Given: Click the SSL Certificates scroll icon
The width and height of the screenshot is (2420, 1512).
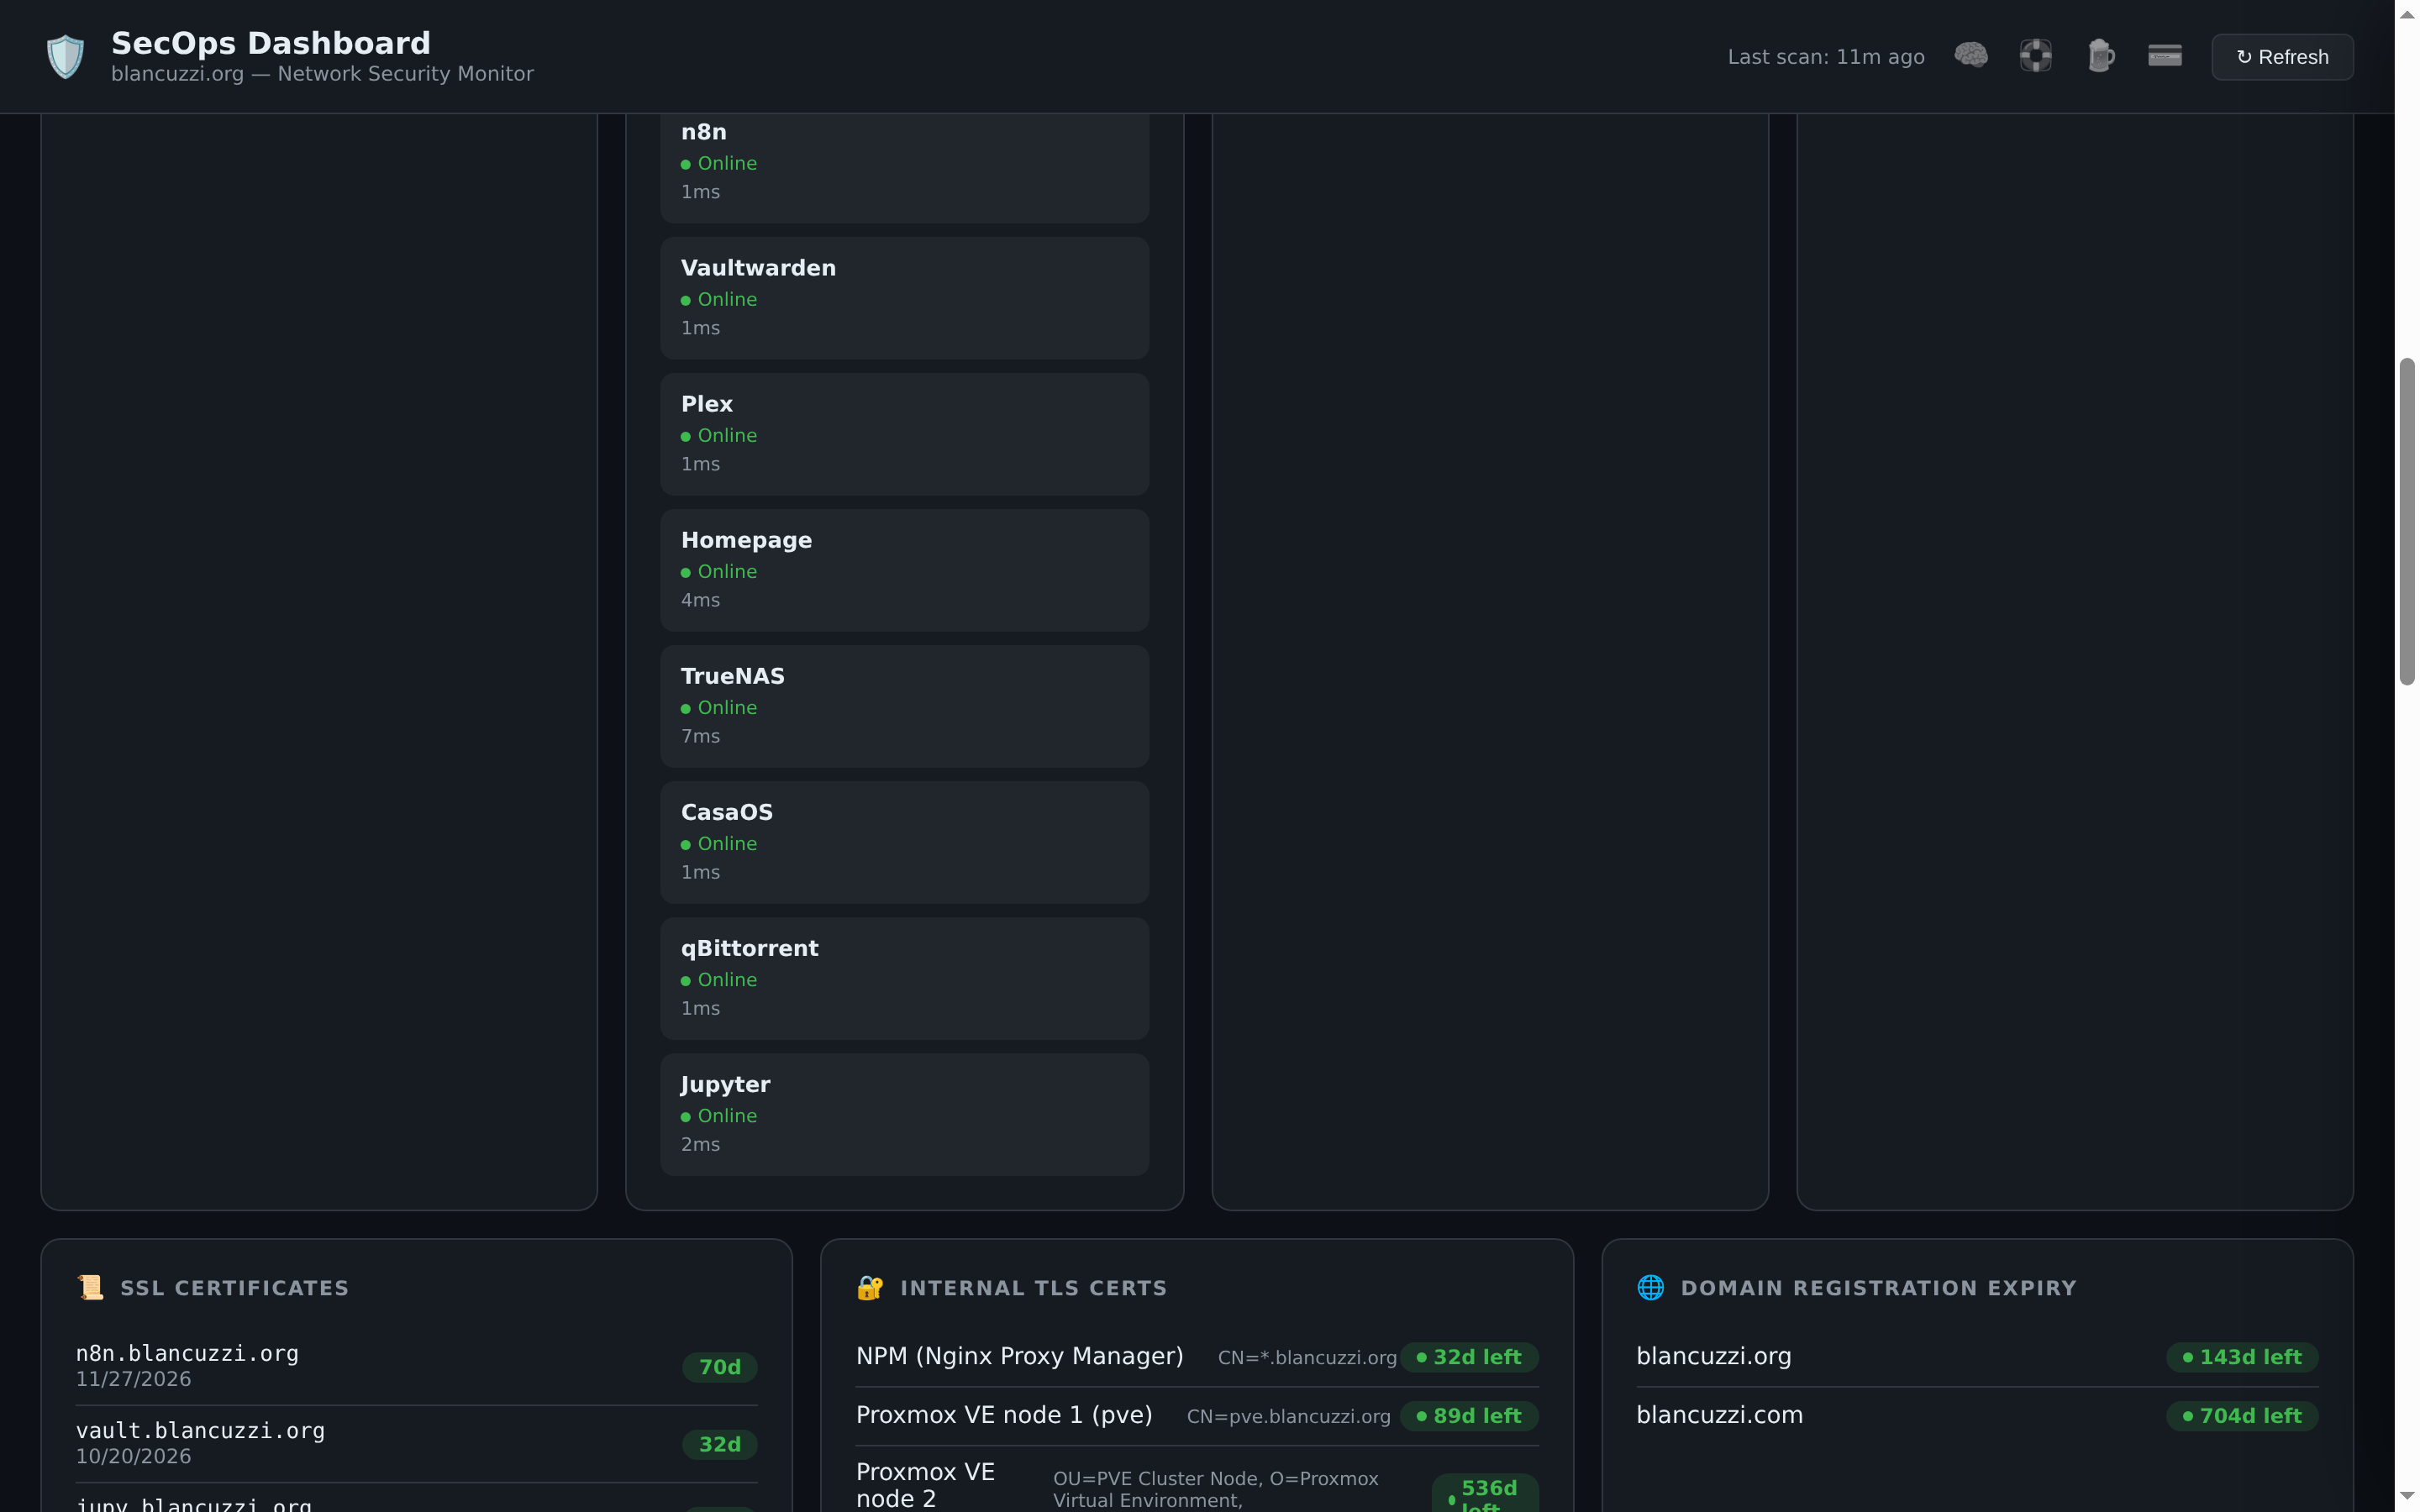Looking at the screenshot, I should tap(90, 1288).
